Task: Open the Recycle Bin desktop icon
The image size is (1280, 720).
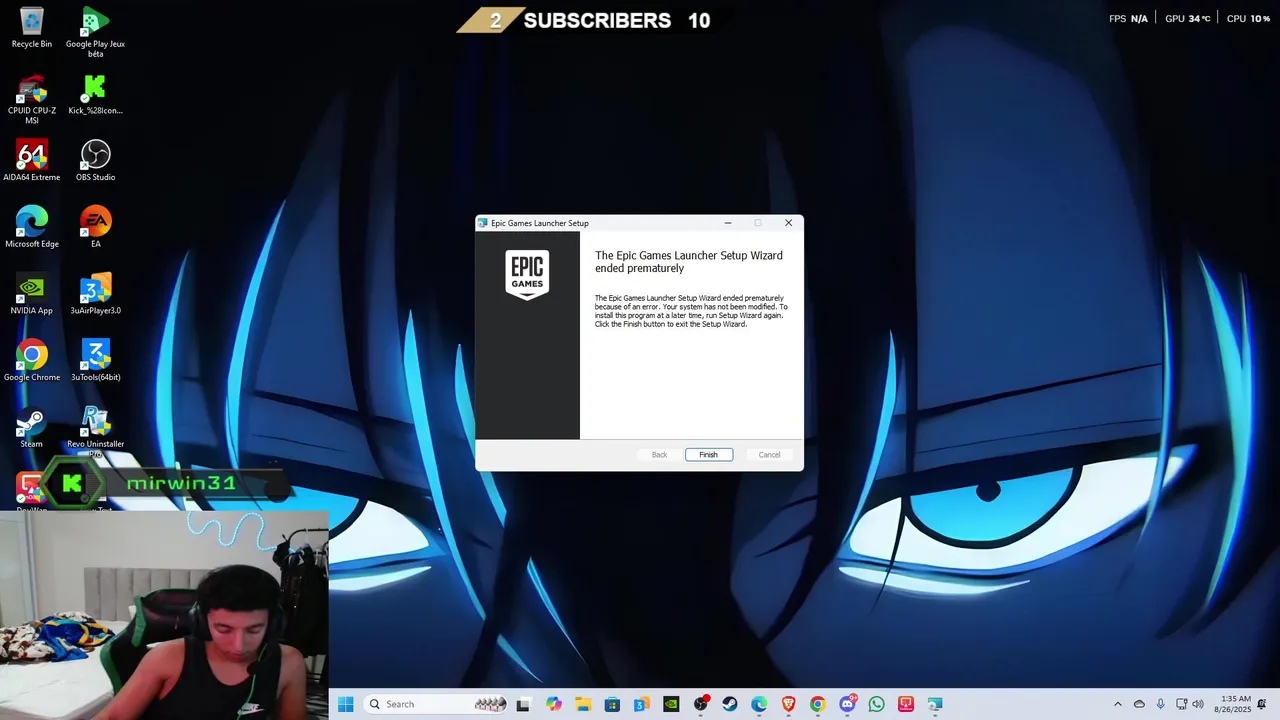Action: [x=32, y=28]
